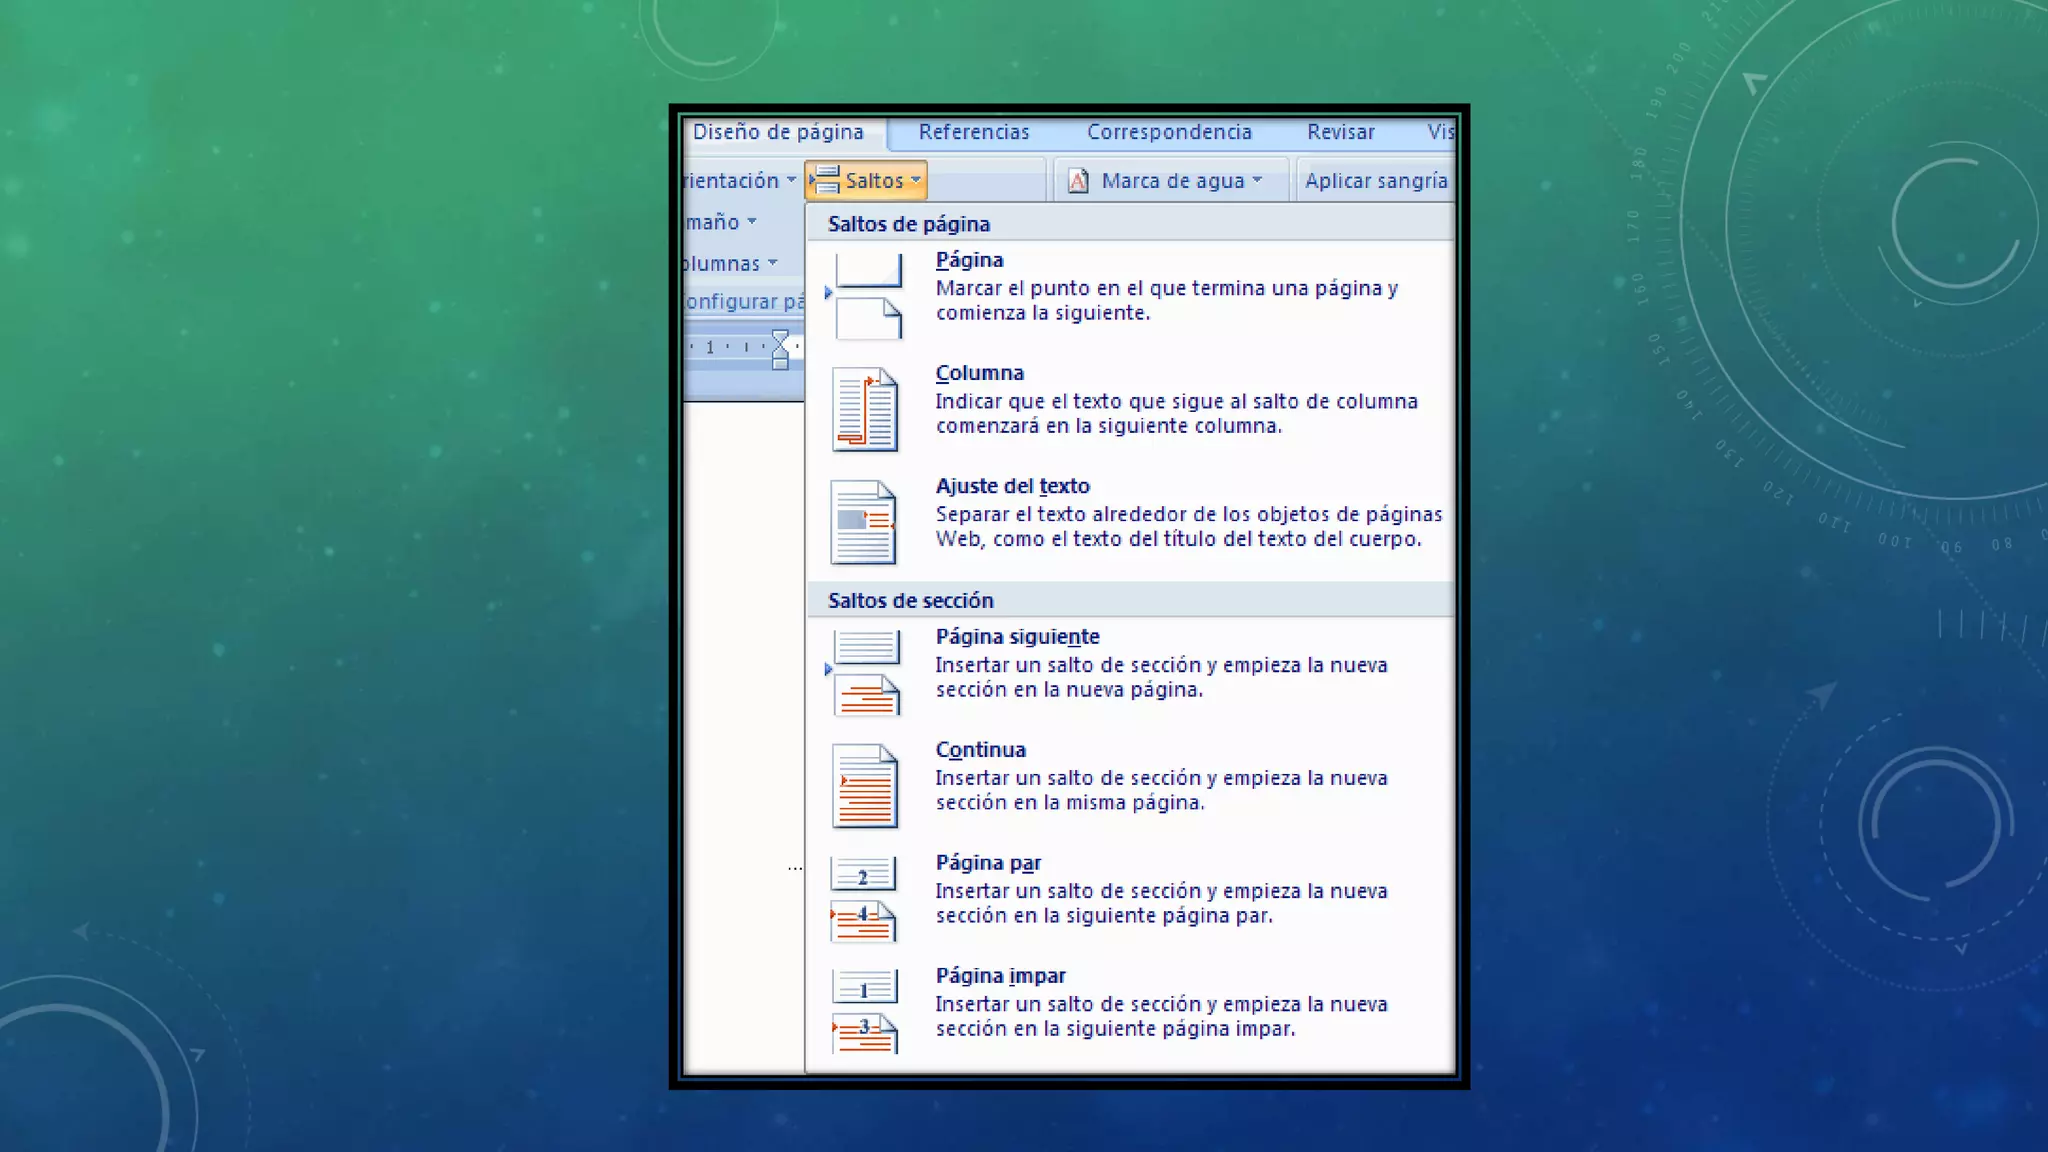The height and width of the screenshot is (1152, 2048).
Task: Open the Columnas dropdown arrow
Action: [773, 263]
